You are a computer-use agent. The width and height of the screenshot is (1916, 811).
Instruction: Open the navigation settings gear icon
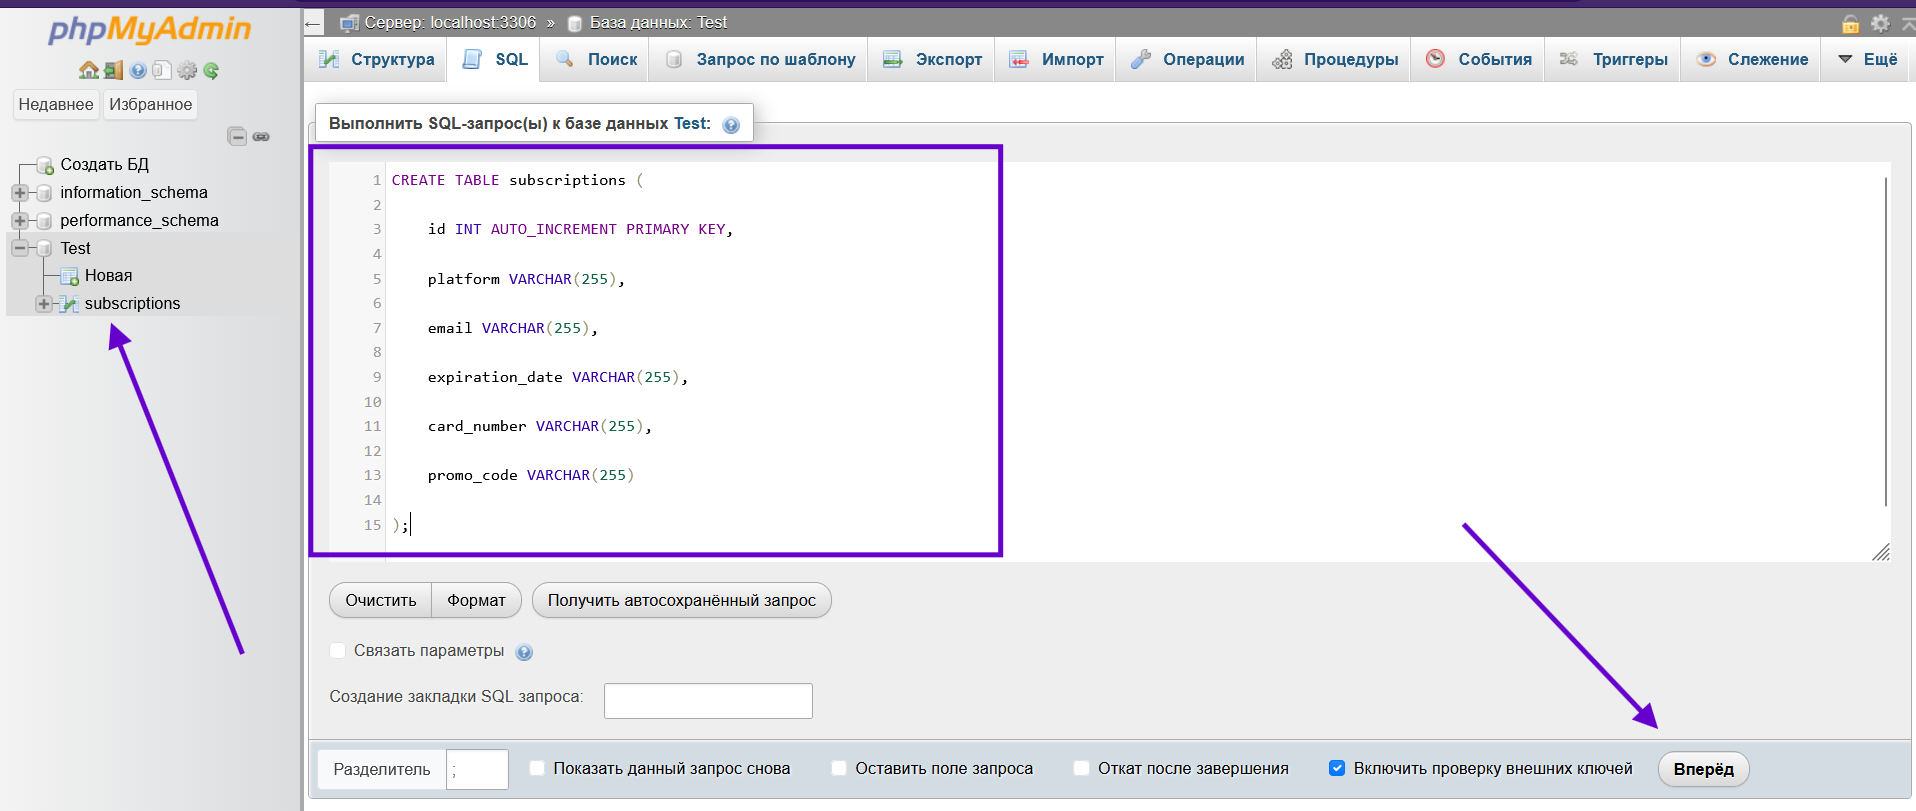coord(187,70)
